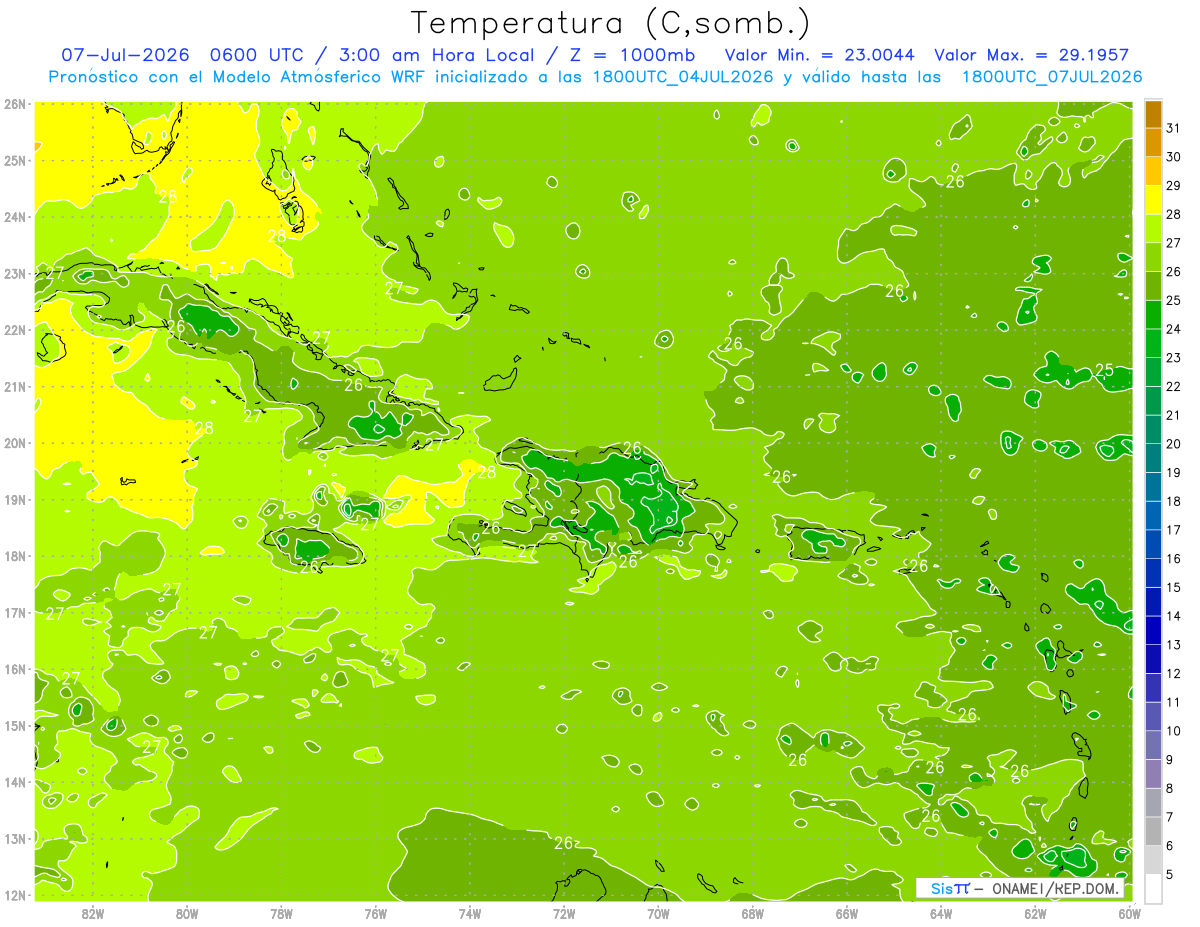
Task: Pick the gray swatch between legend 6 and 7
Action: point(1153,831)
